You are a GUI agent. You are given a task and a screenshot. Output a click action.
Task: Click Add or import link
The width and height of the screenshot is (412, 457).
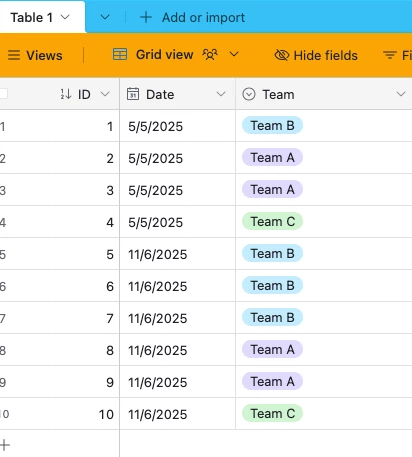pos(203,17)
